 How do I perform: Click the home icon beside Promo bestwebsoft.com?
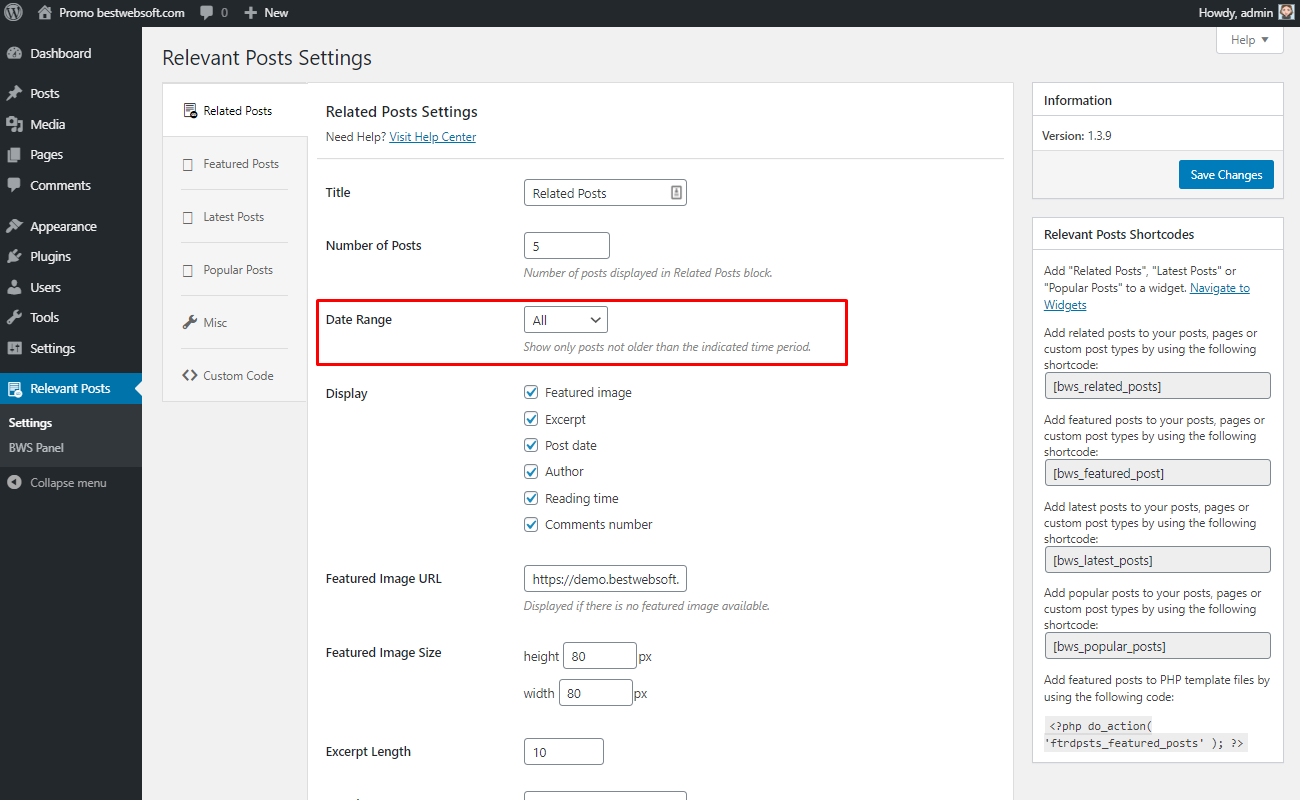coord(45,13)
